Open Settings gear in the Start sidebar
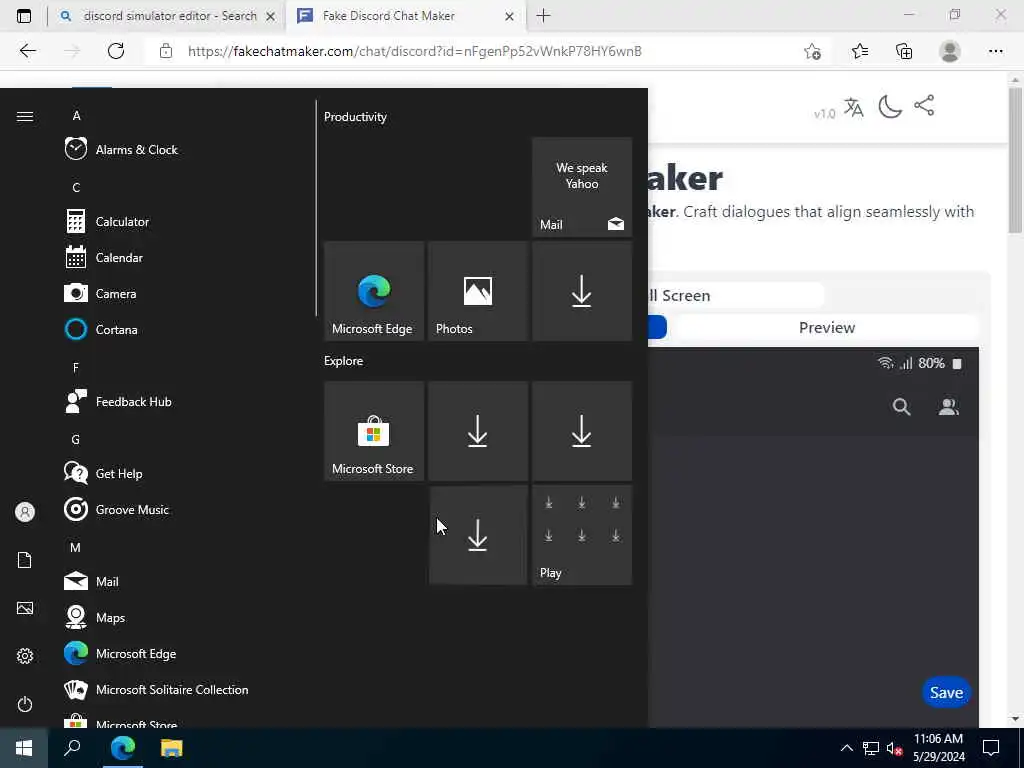This screenshot has height=768, width=1024. 25,656
